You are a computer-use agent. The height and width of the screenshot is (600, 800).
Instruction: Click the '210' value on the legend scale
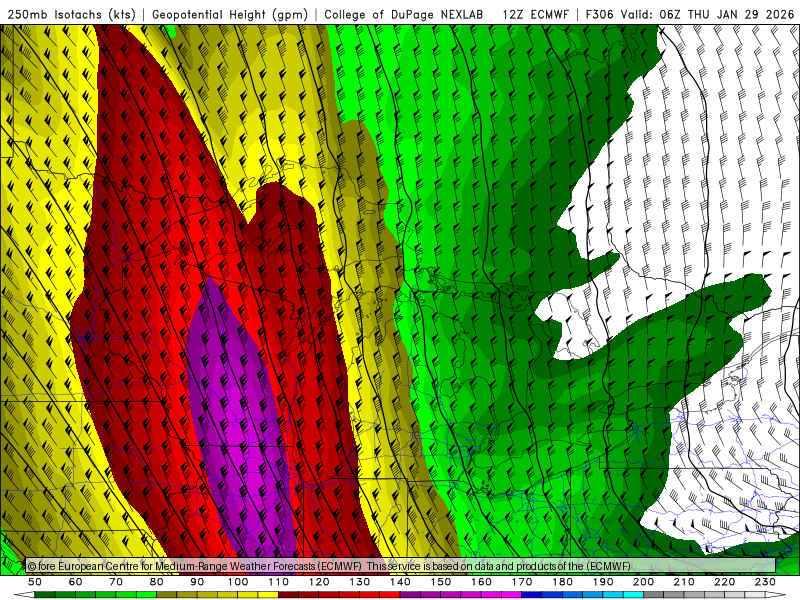pyautogui.click(x=684, y=582)
